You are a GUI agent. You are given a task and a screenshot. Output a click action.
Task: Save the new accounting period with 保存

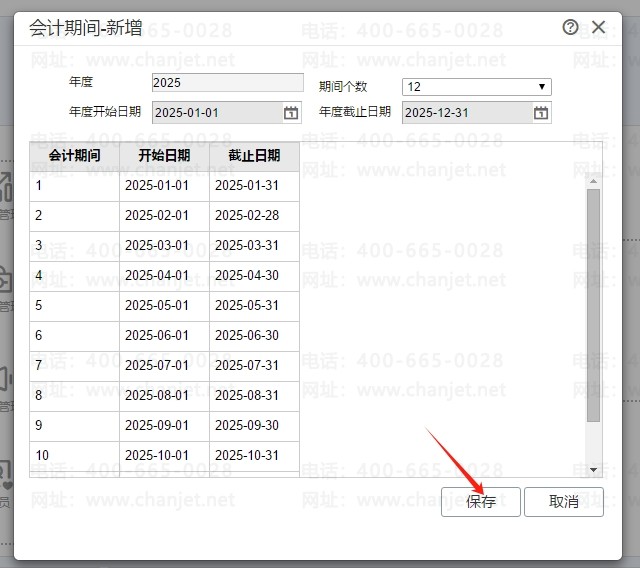tap(481, 502)
